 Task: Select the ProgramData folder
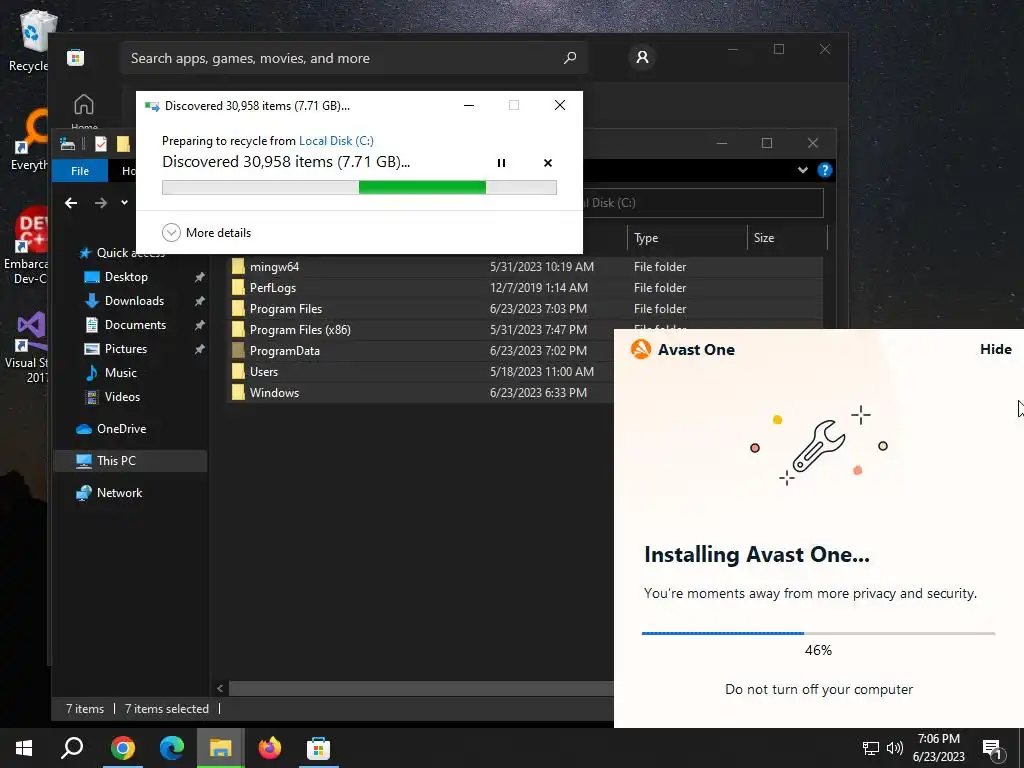285,351
